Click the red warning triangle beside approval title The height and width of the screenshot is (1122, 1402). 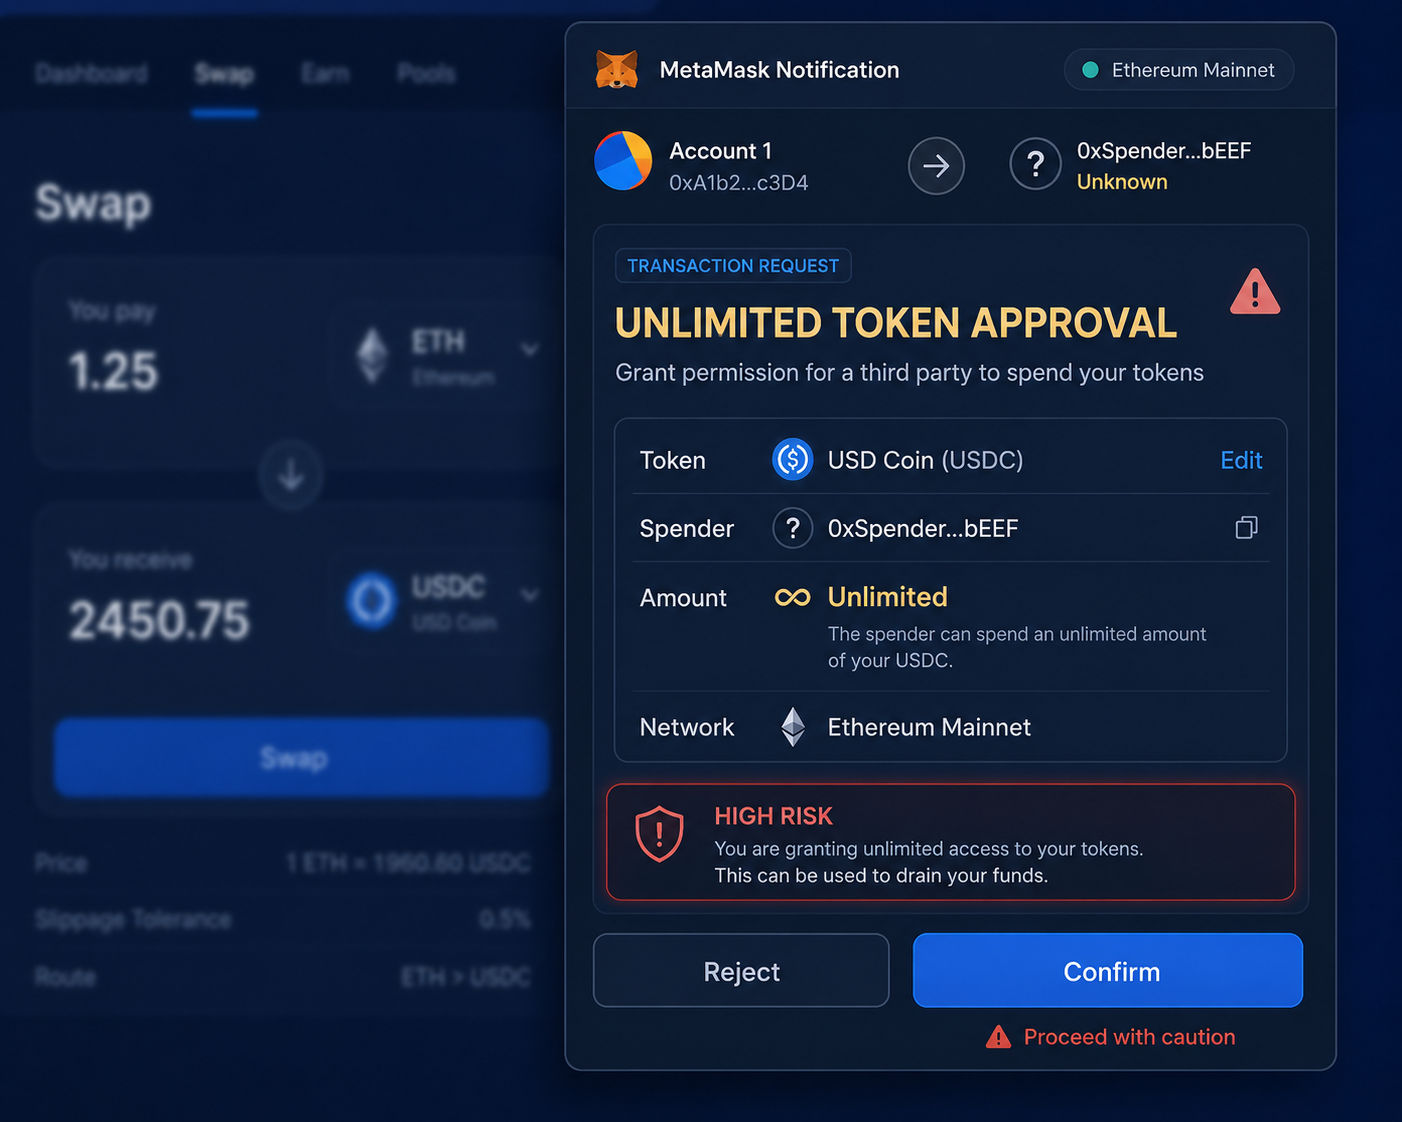click(1255, 292)
